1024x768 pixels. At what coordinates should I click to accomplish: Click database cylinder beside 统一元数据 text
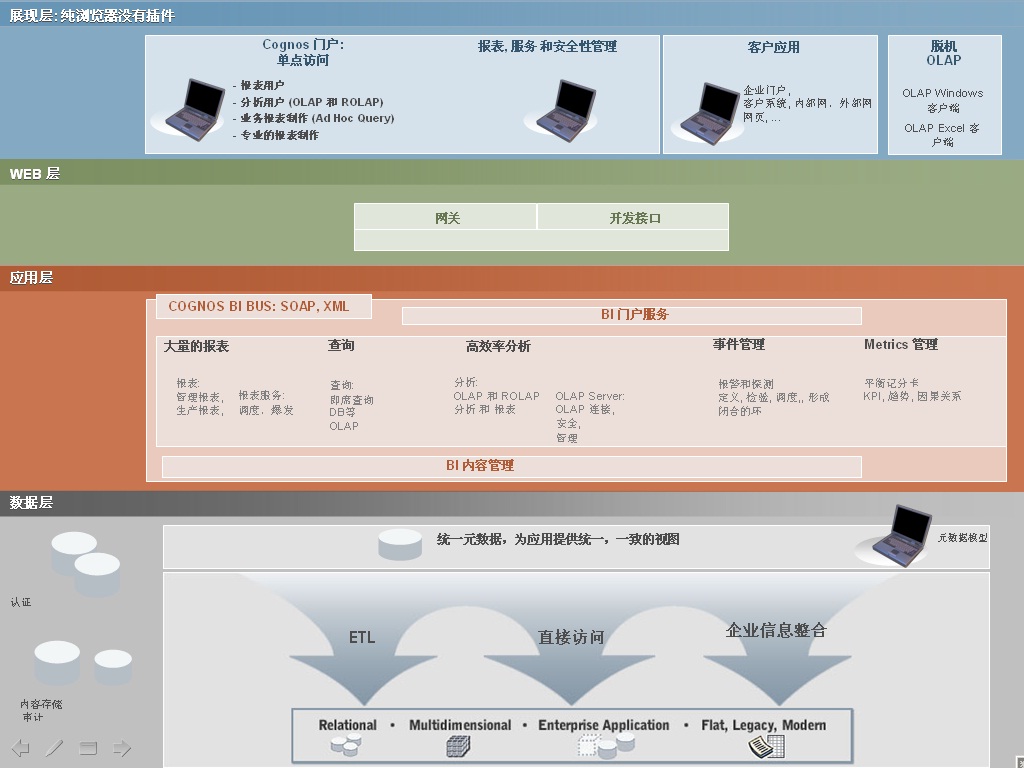point(400,544)
